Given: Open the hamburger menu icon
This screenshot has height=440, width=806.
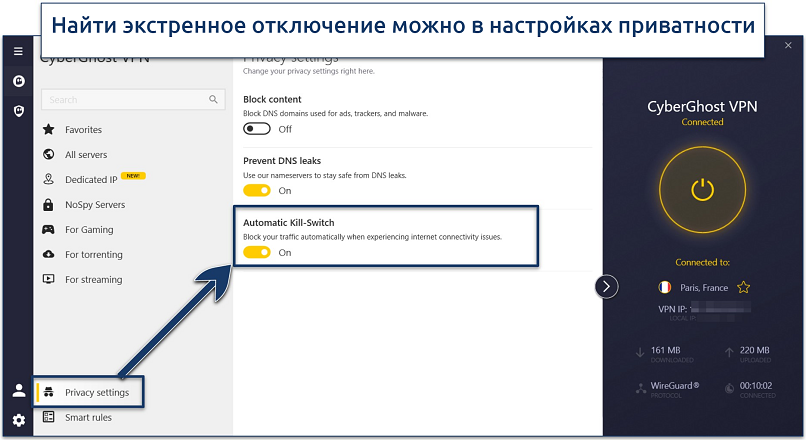Looking at the screenshot, I should click(17, 52).
